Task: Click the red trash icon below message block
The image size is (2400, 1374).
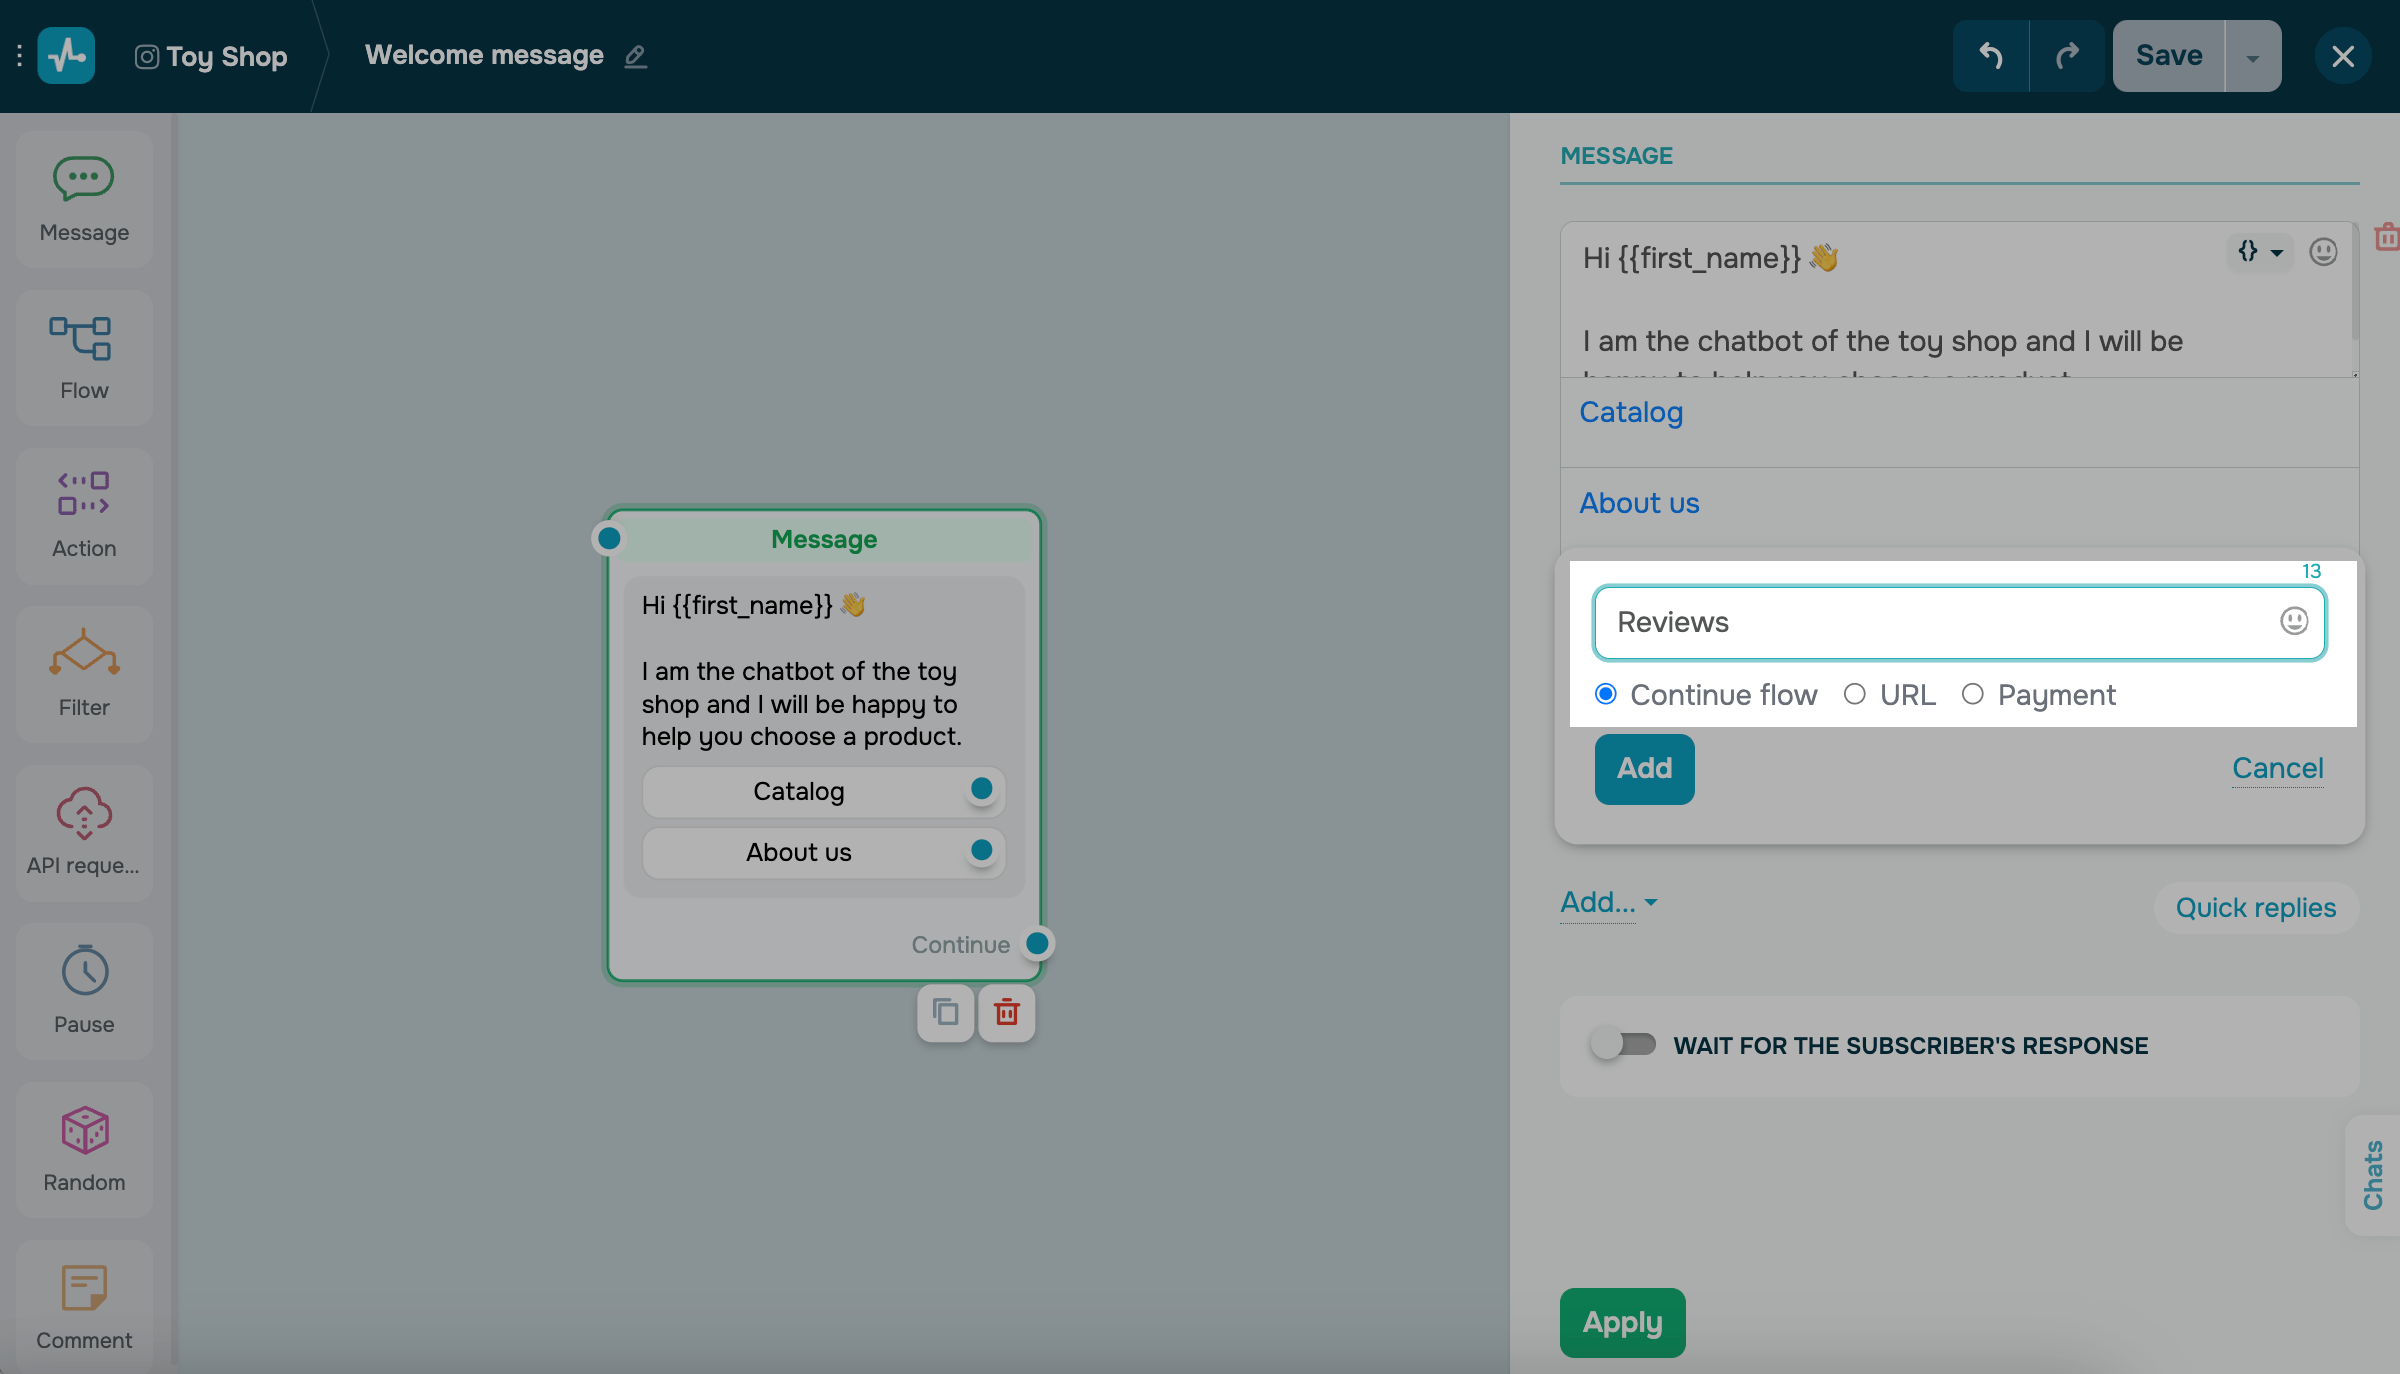Action: (1006, 1013)
